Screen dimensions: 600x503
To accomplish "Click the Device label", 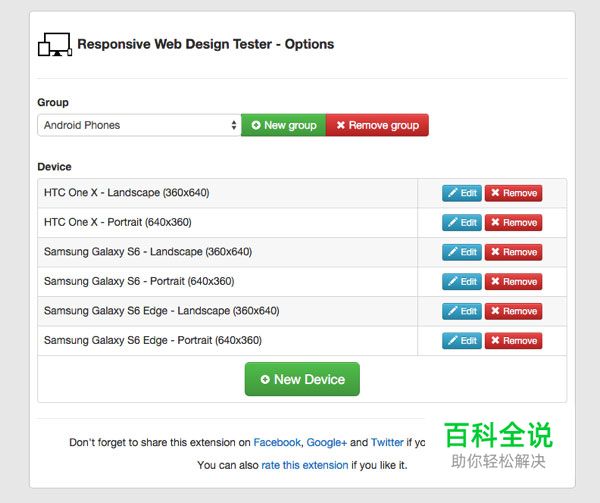I will [54, 167].
